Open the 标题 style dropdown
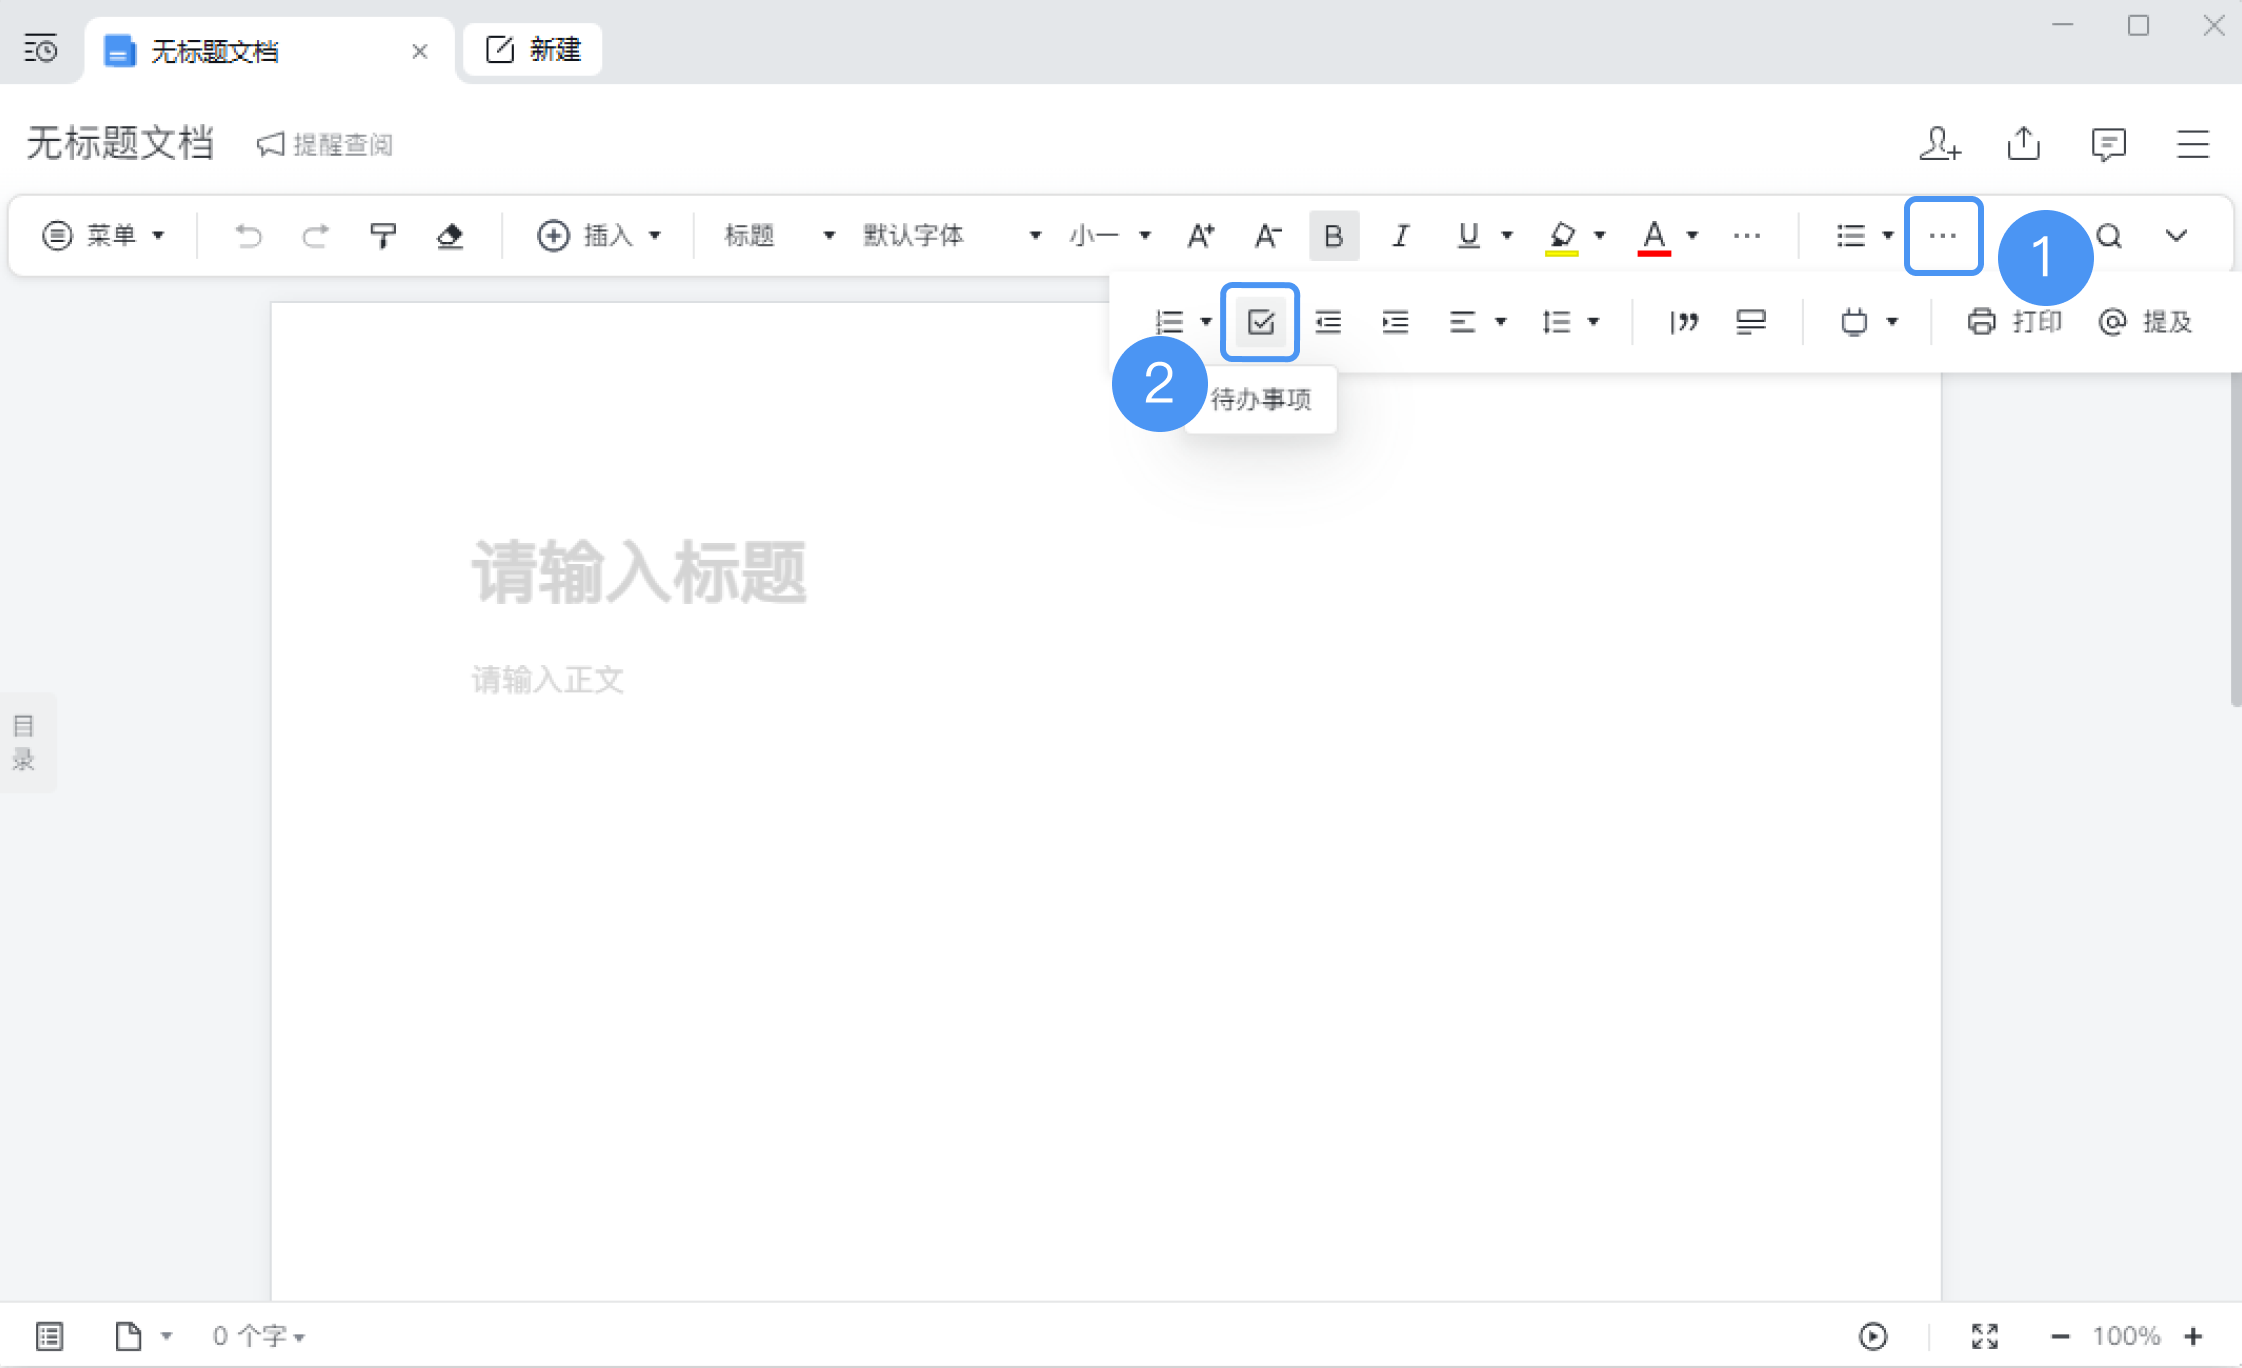2242x1368 pixels. tap(779, 236)
